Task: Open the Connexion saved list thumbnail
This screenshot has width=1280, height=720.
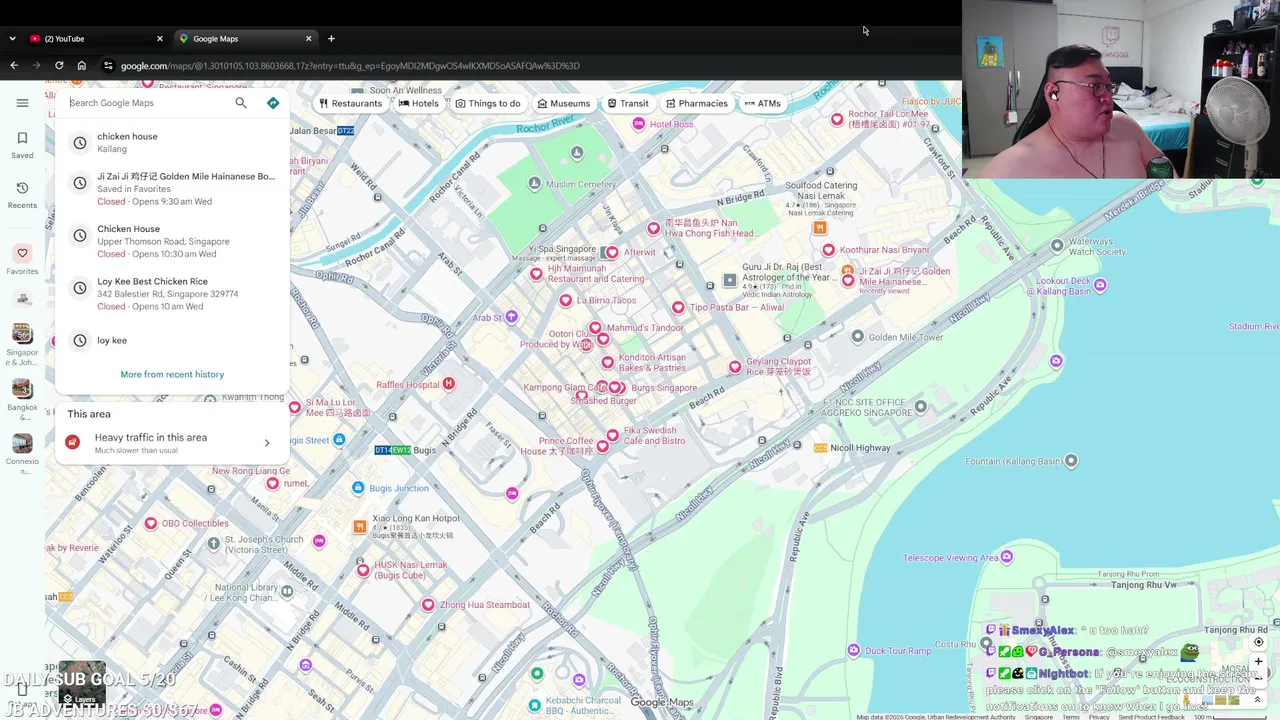Action: click(x=22, y=443)
